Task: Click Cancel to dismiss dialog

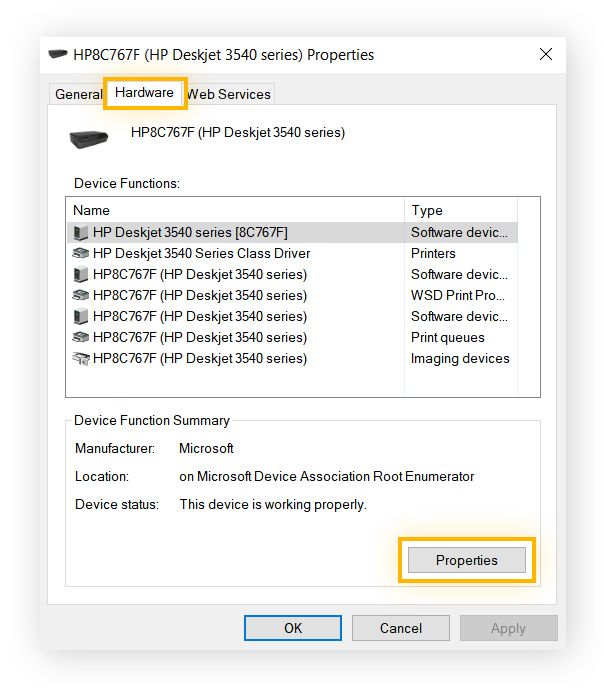Action: tap(400, 628)
